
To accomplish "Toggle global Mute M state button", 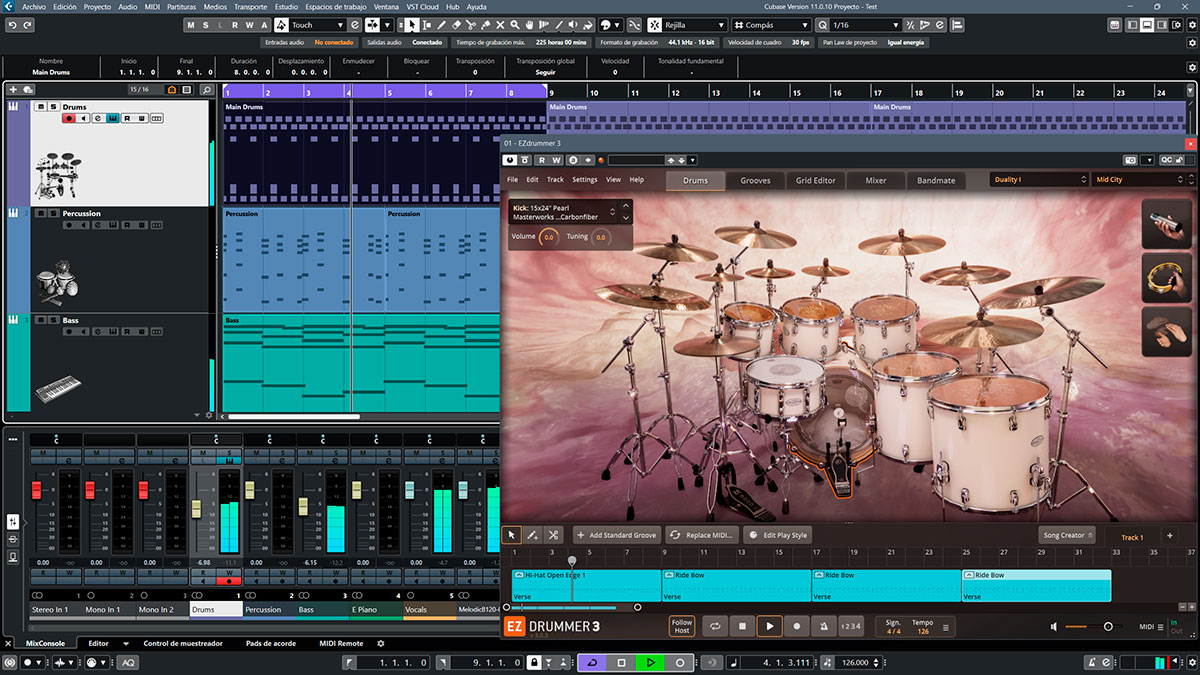I will (x=191, y=25).
